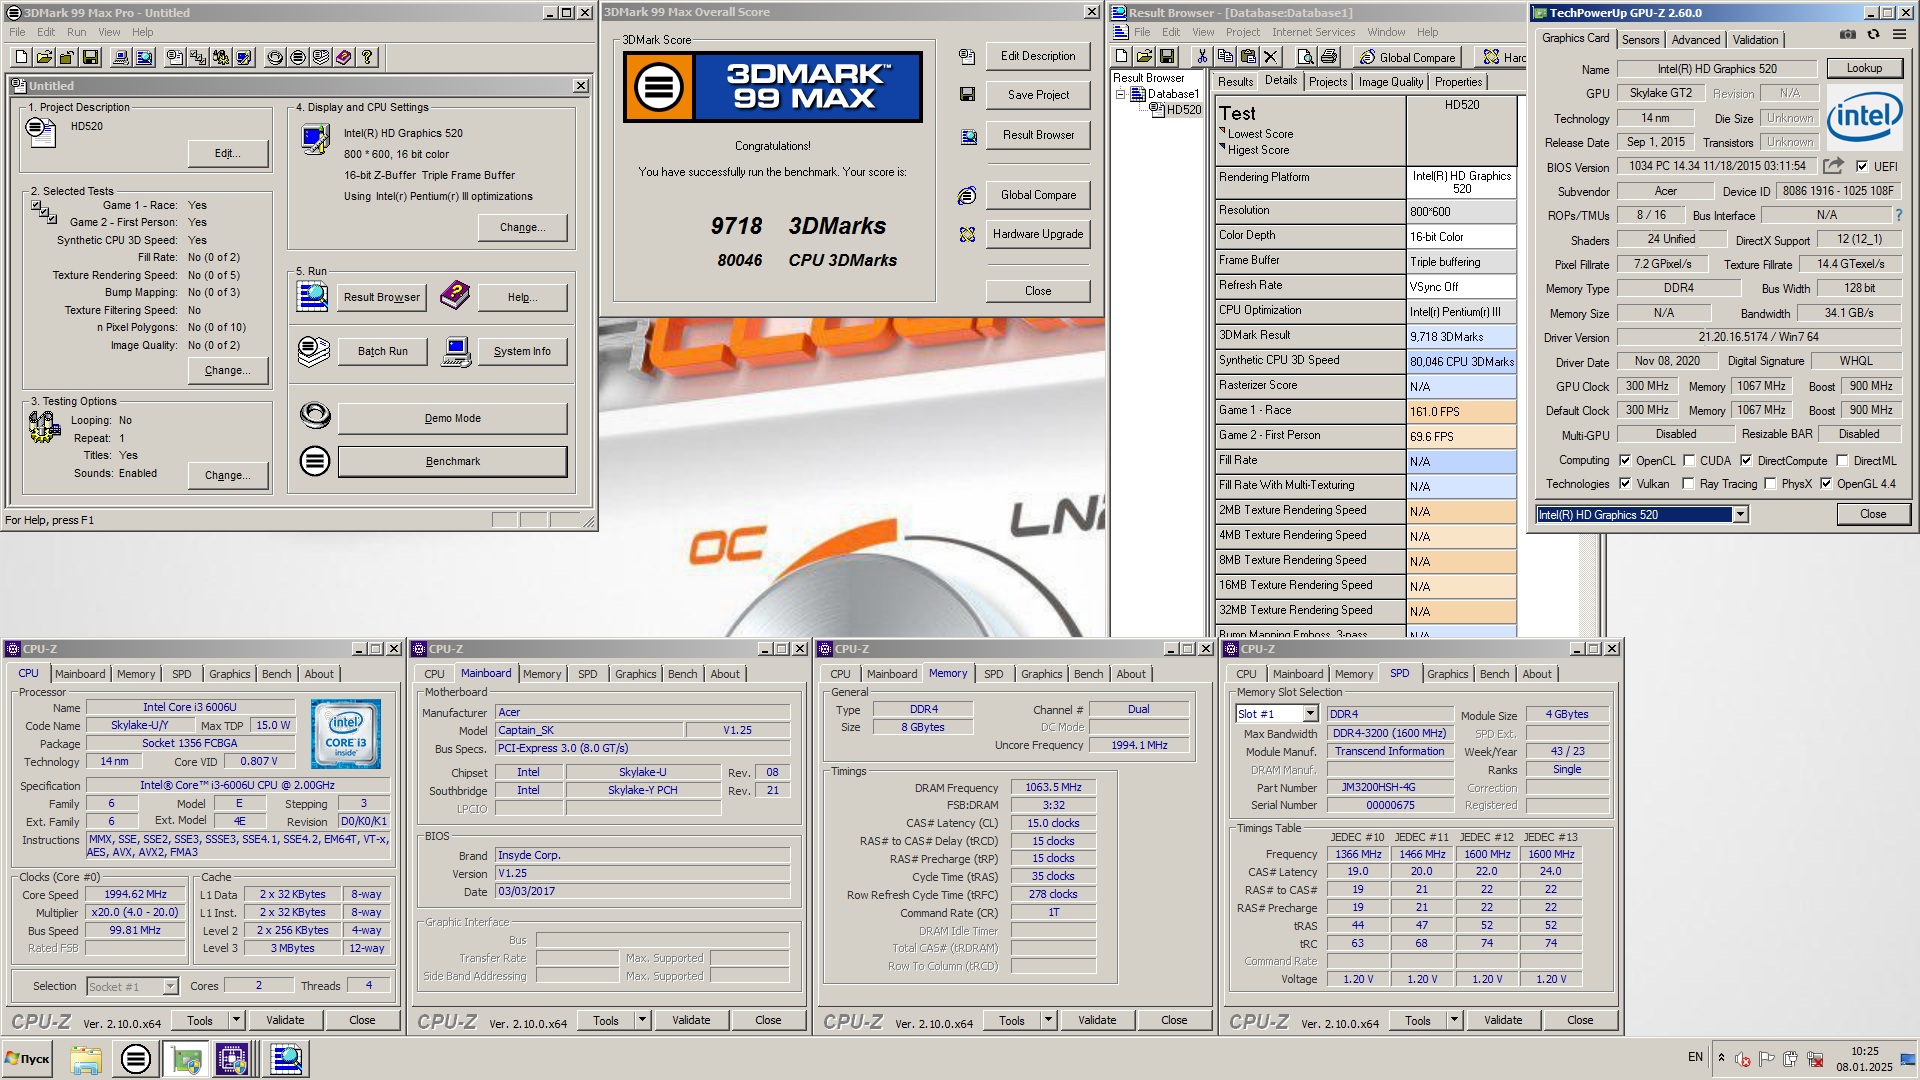Run benchmark from 3DMark toolbar striped-circle icon
The width and height of the screenshot is (1920, 1080).
[x=298, y=57]
